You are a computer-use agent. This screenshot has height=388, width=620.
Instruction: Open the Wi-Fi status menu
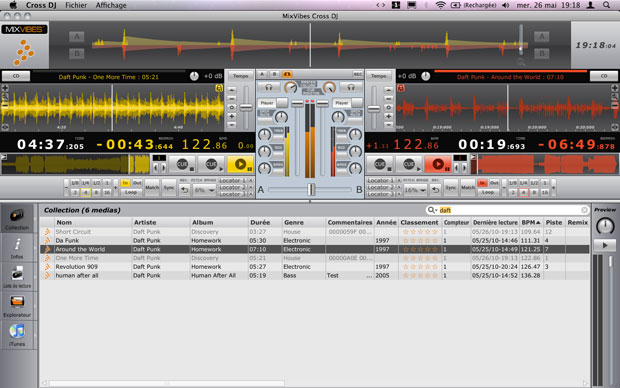click(x=440, y=5)
